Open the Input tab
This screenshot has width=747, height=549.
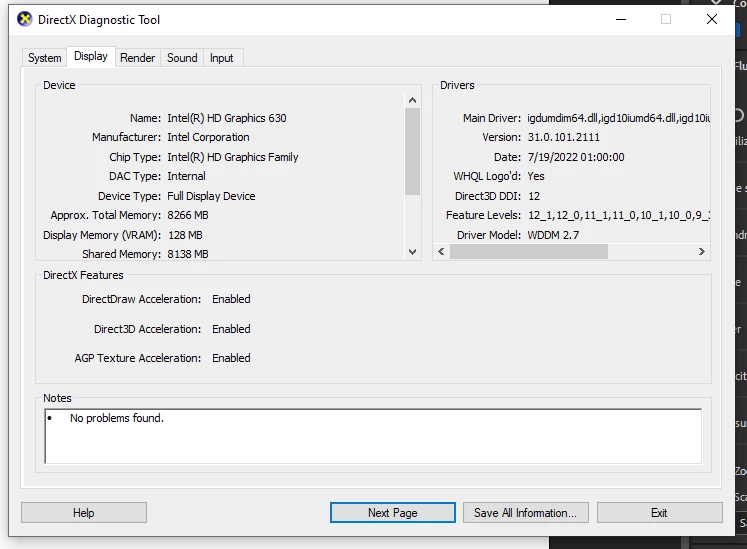coord(222,58)
